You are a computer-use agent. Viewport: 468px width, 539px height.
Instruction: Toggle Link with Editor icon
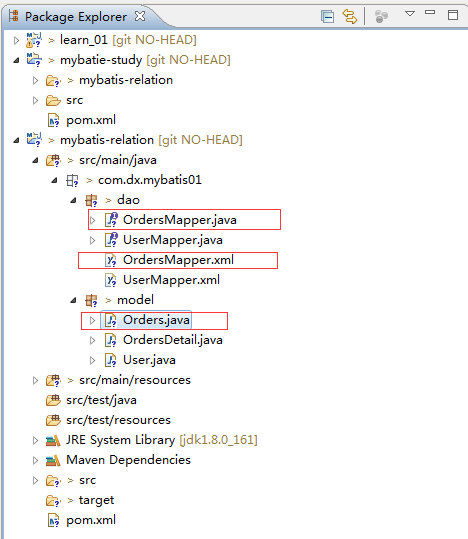pos(349,16)
